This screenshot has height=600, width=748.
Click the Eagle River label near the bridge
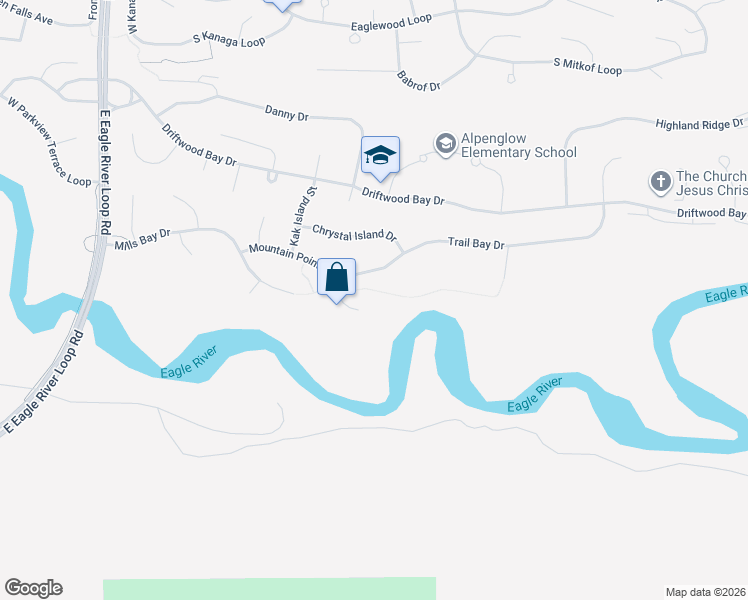pos(189,362)
